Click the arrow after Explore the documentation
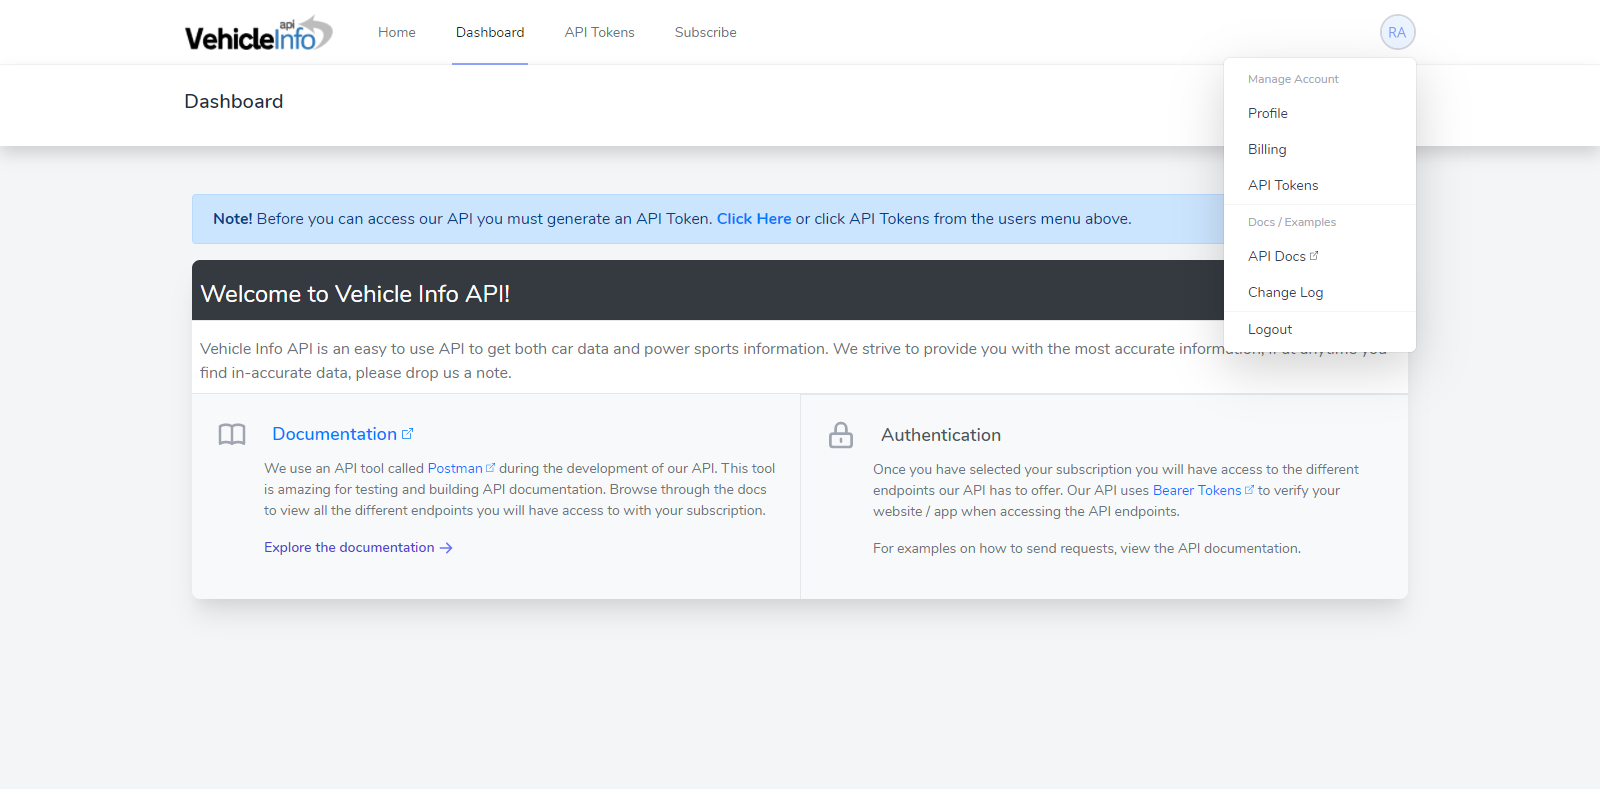The width and height of the screenshot is (1600, 789). (446, 548)
